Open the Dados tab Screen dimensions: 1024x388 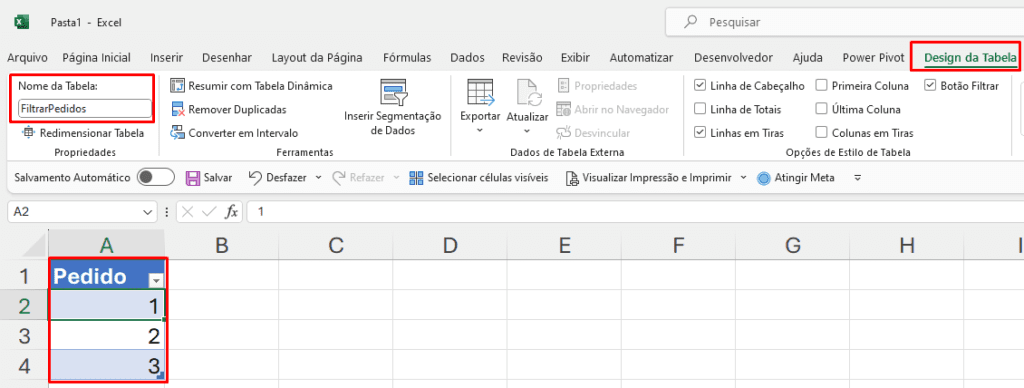click(468, 57)
